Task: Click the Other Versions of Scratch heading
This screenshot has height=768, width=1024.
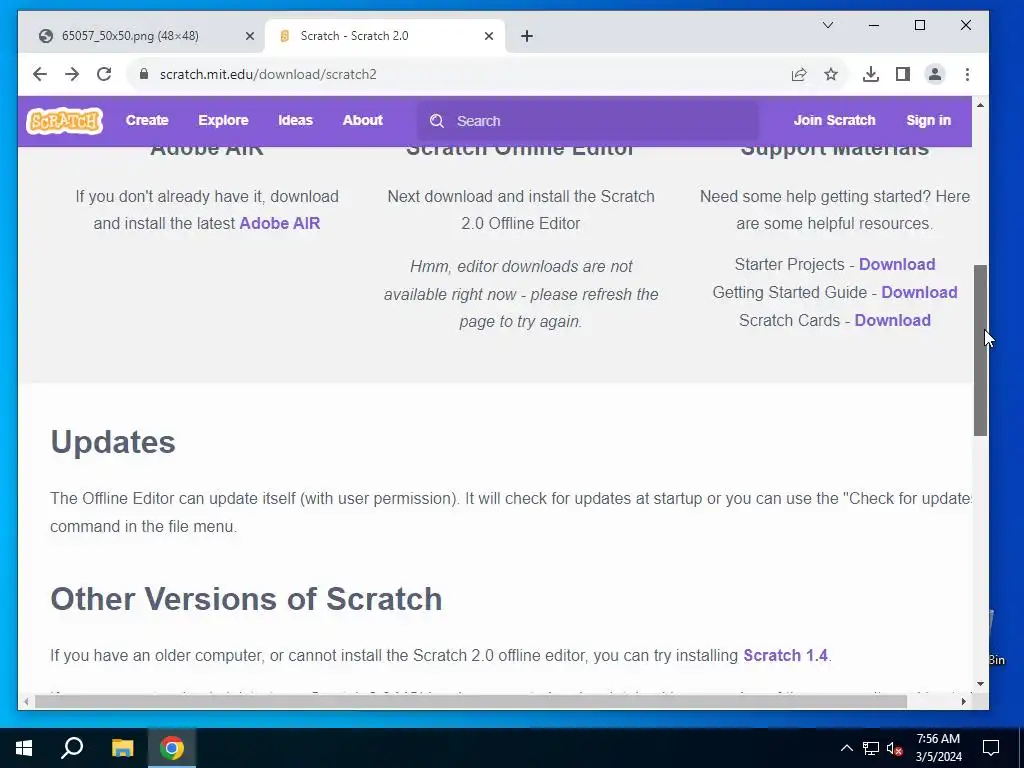Action: point(246,599)
